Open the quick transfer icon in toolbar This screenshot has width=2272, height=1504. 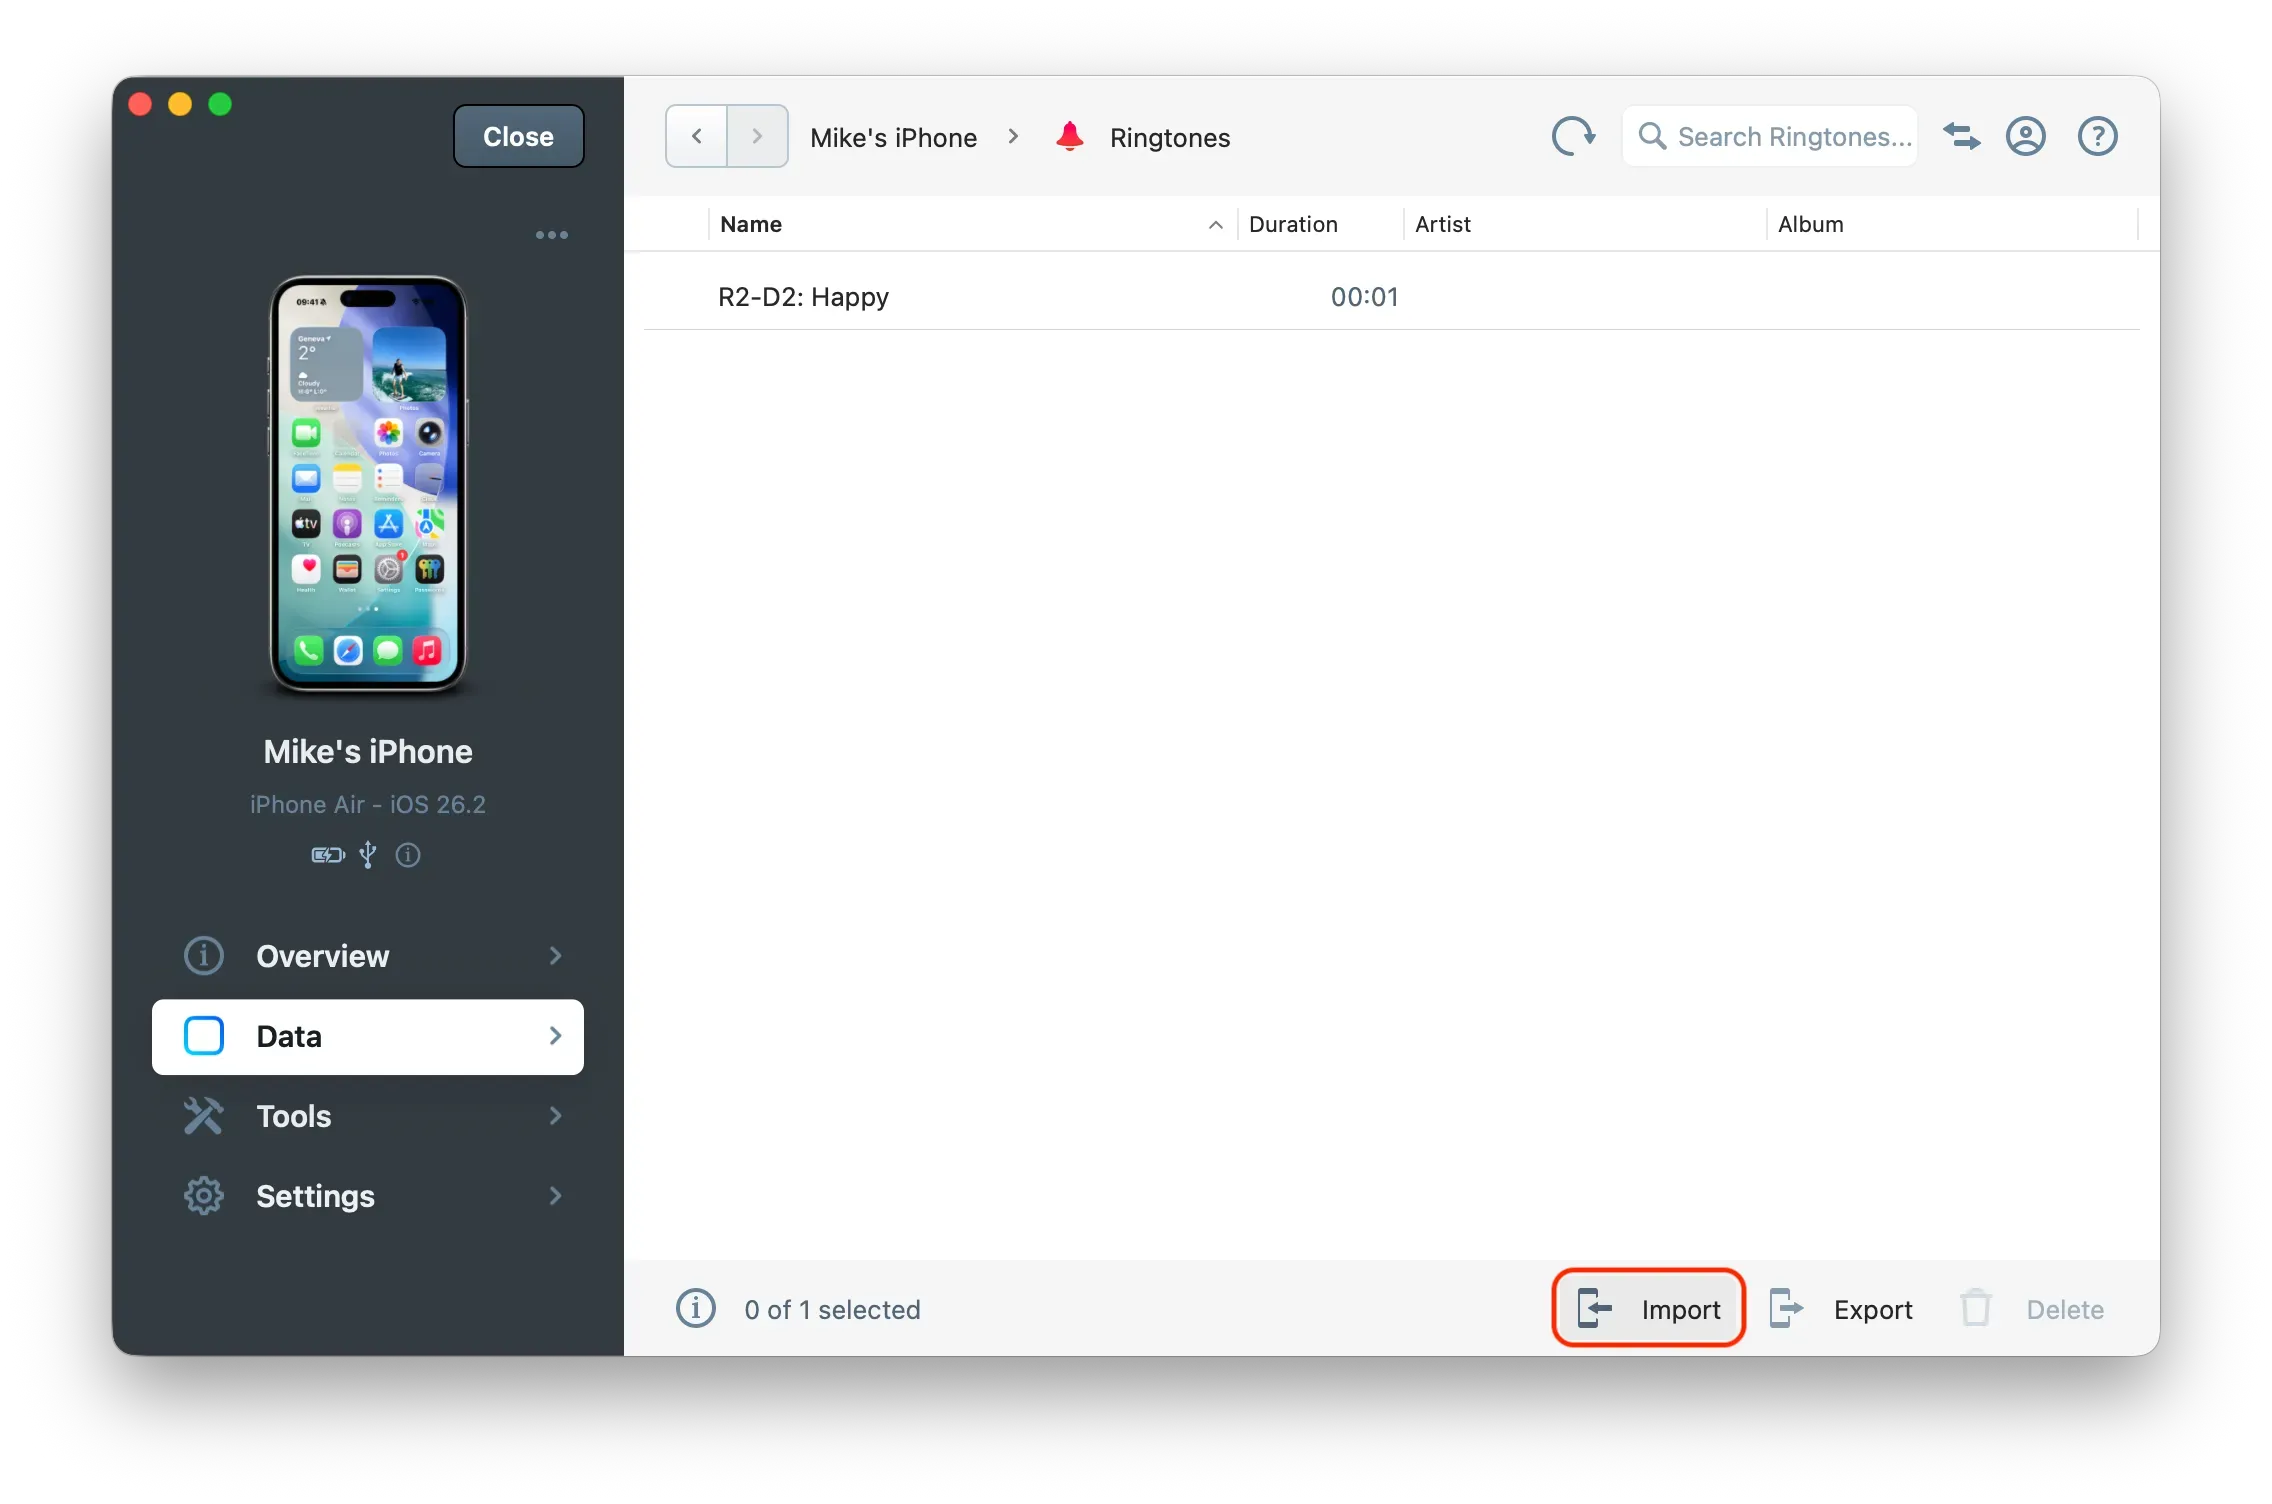(1961, 136)
